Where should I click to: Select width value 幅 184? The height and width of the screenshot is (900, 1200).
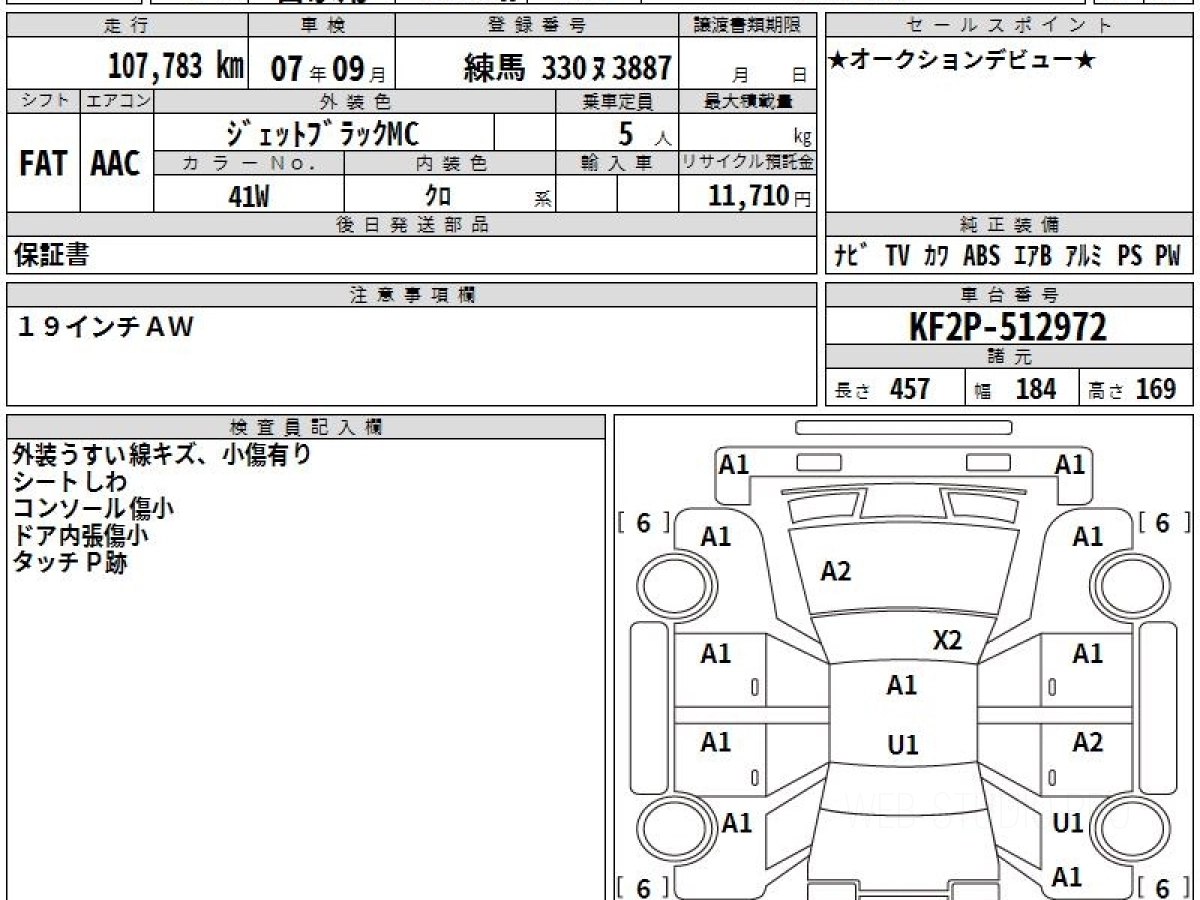tap(1015, 389)
